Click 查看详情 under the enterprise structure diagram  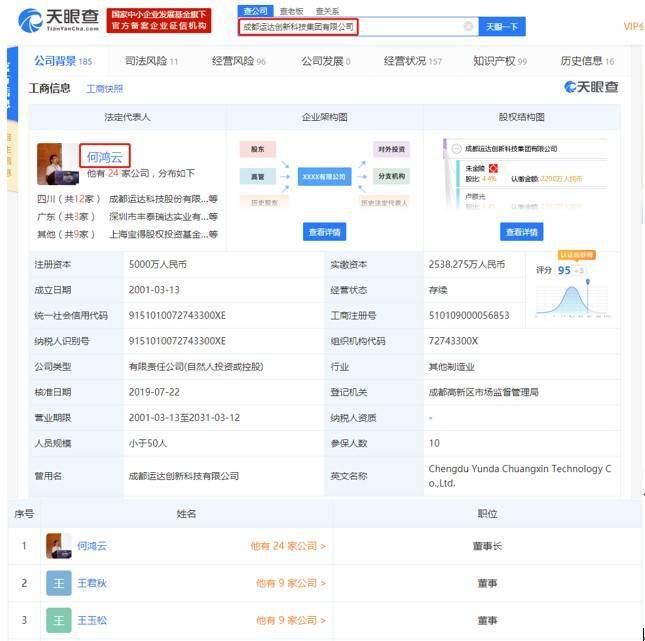pyautogui.click(x=324, y=232)
